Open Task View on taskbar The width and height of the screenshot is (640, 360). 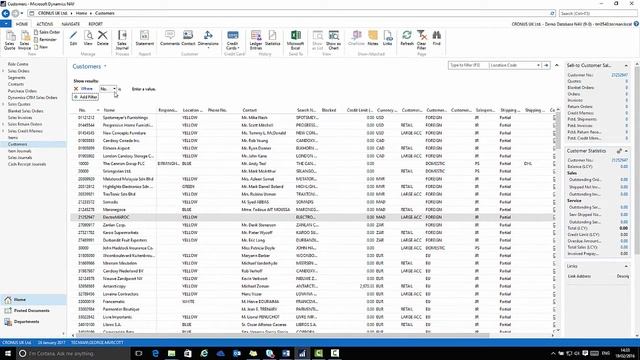[x=139, y=353]
